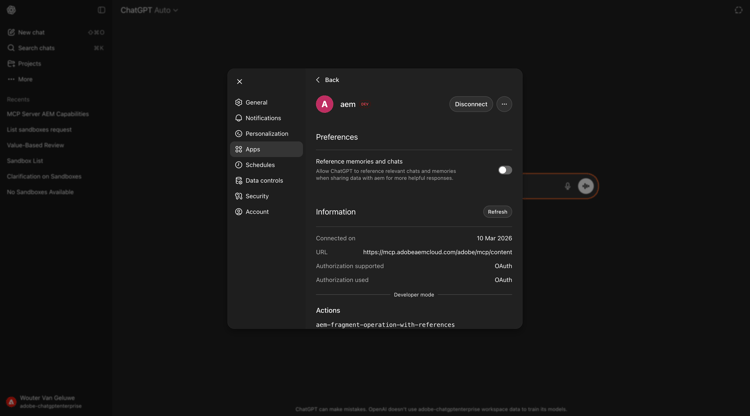Collapse the sidebar with the panel icon
This screenshot has height=416, width=750.
pyautogui.click(x=101, y=10)
